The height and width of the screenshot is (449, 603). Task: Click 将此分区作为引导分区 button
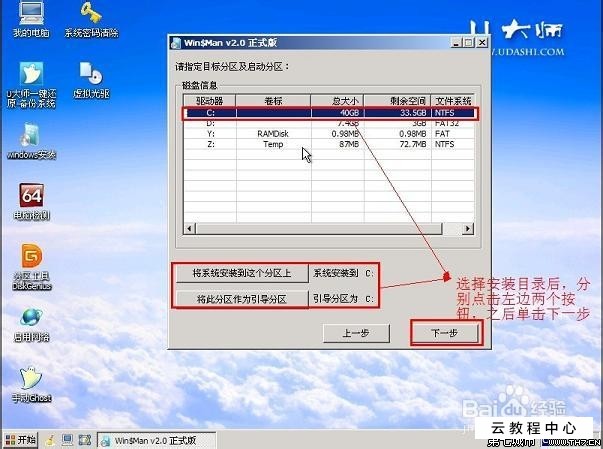click(x=242, y=299)
